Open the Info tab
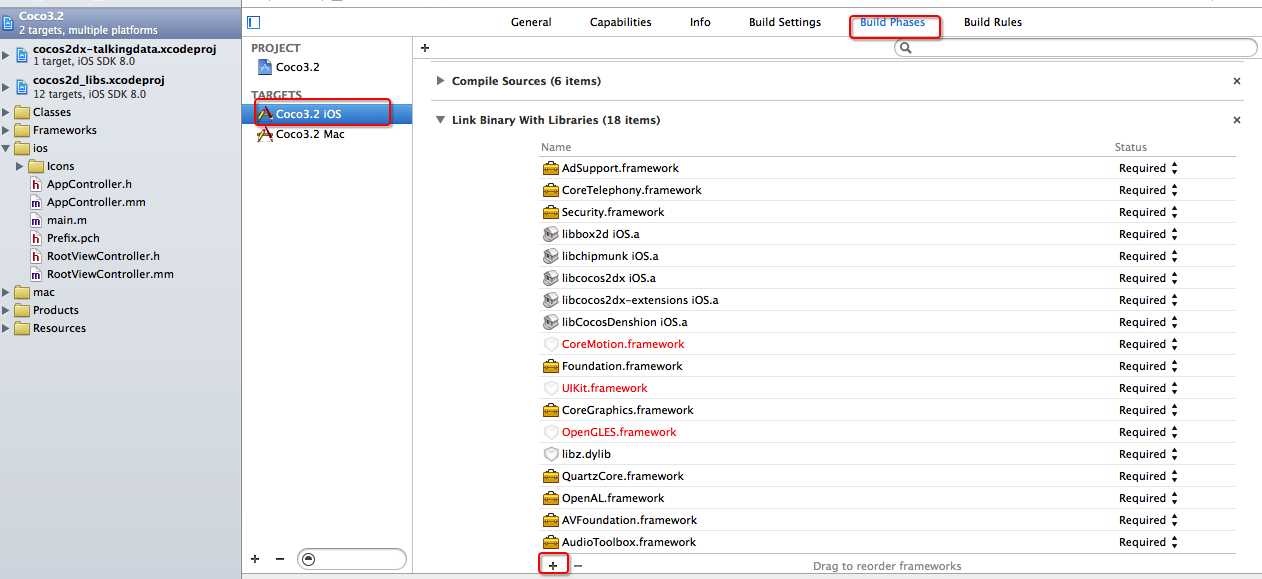 tap(700, 22)
